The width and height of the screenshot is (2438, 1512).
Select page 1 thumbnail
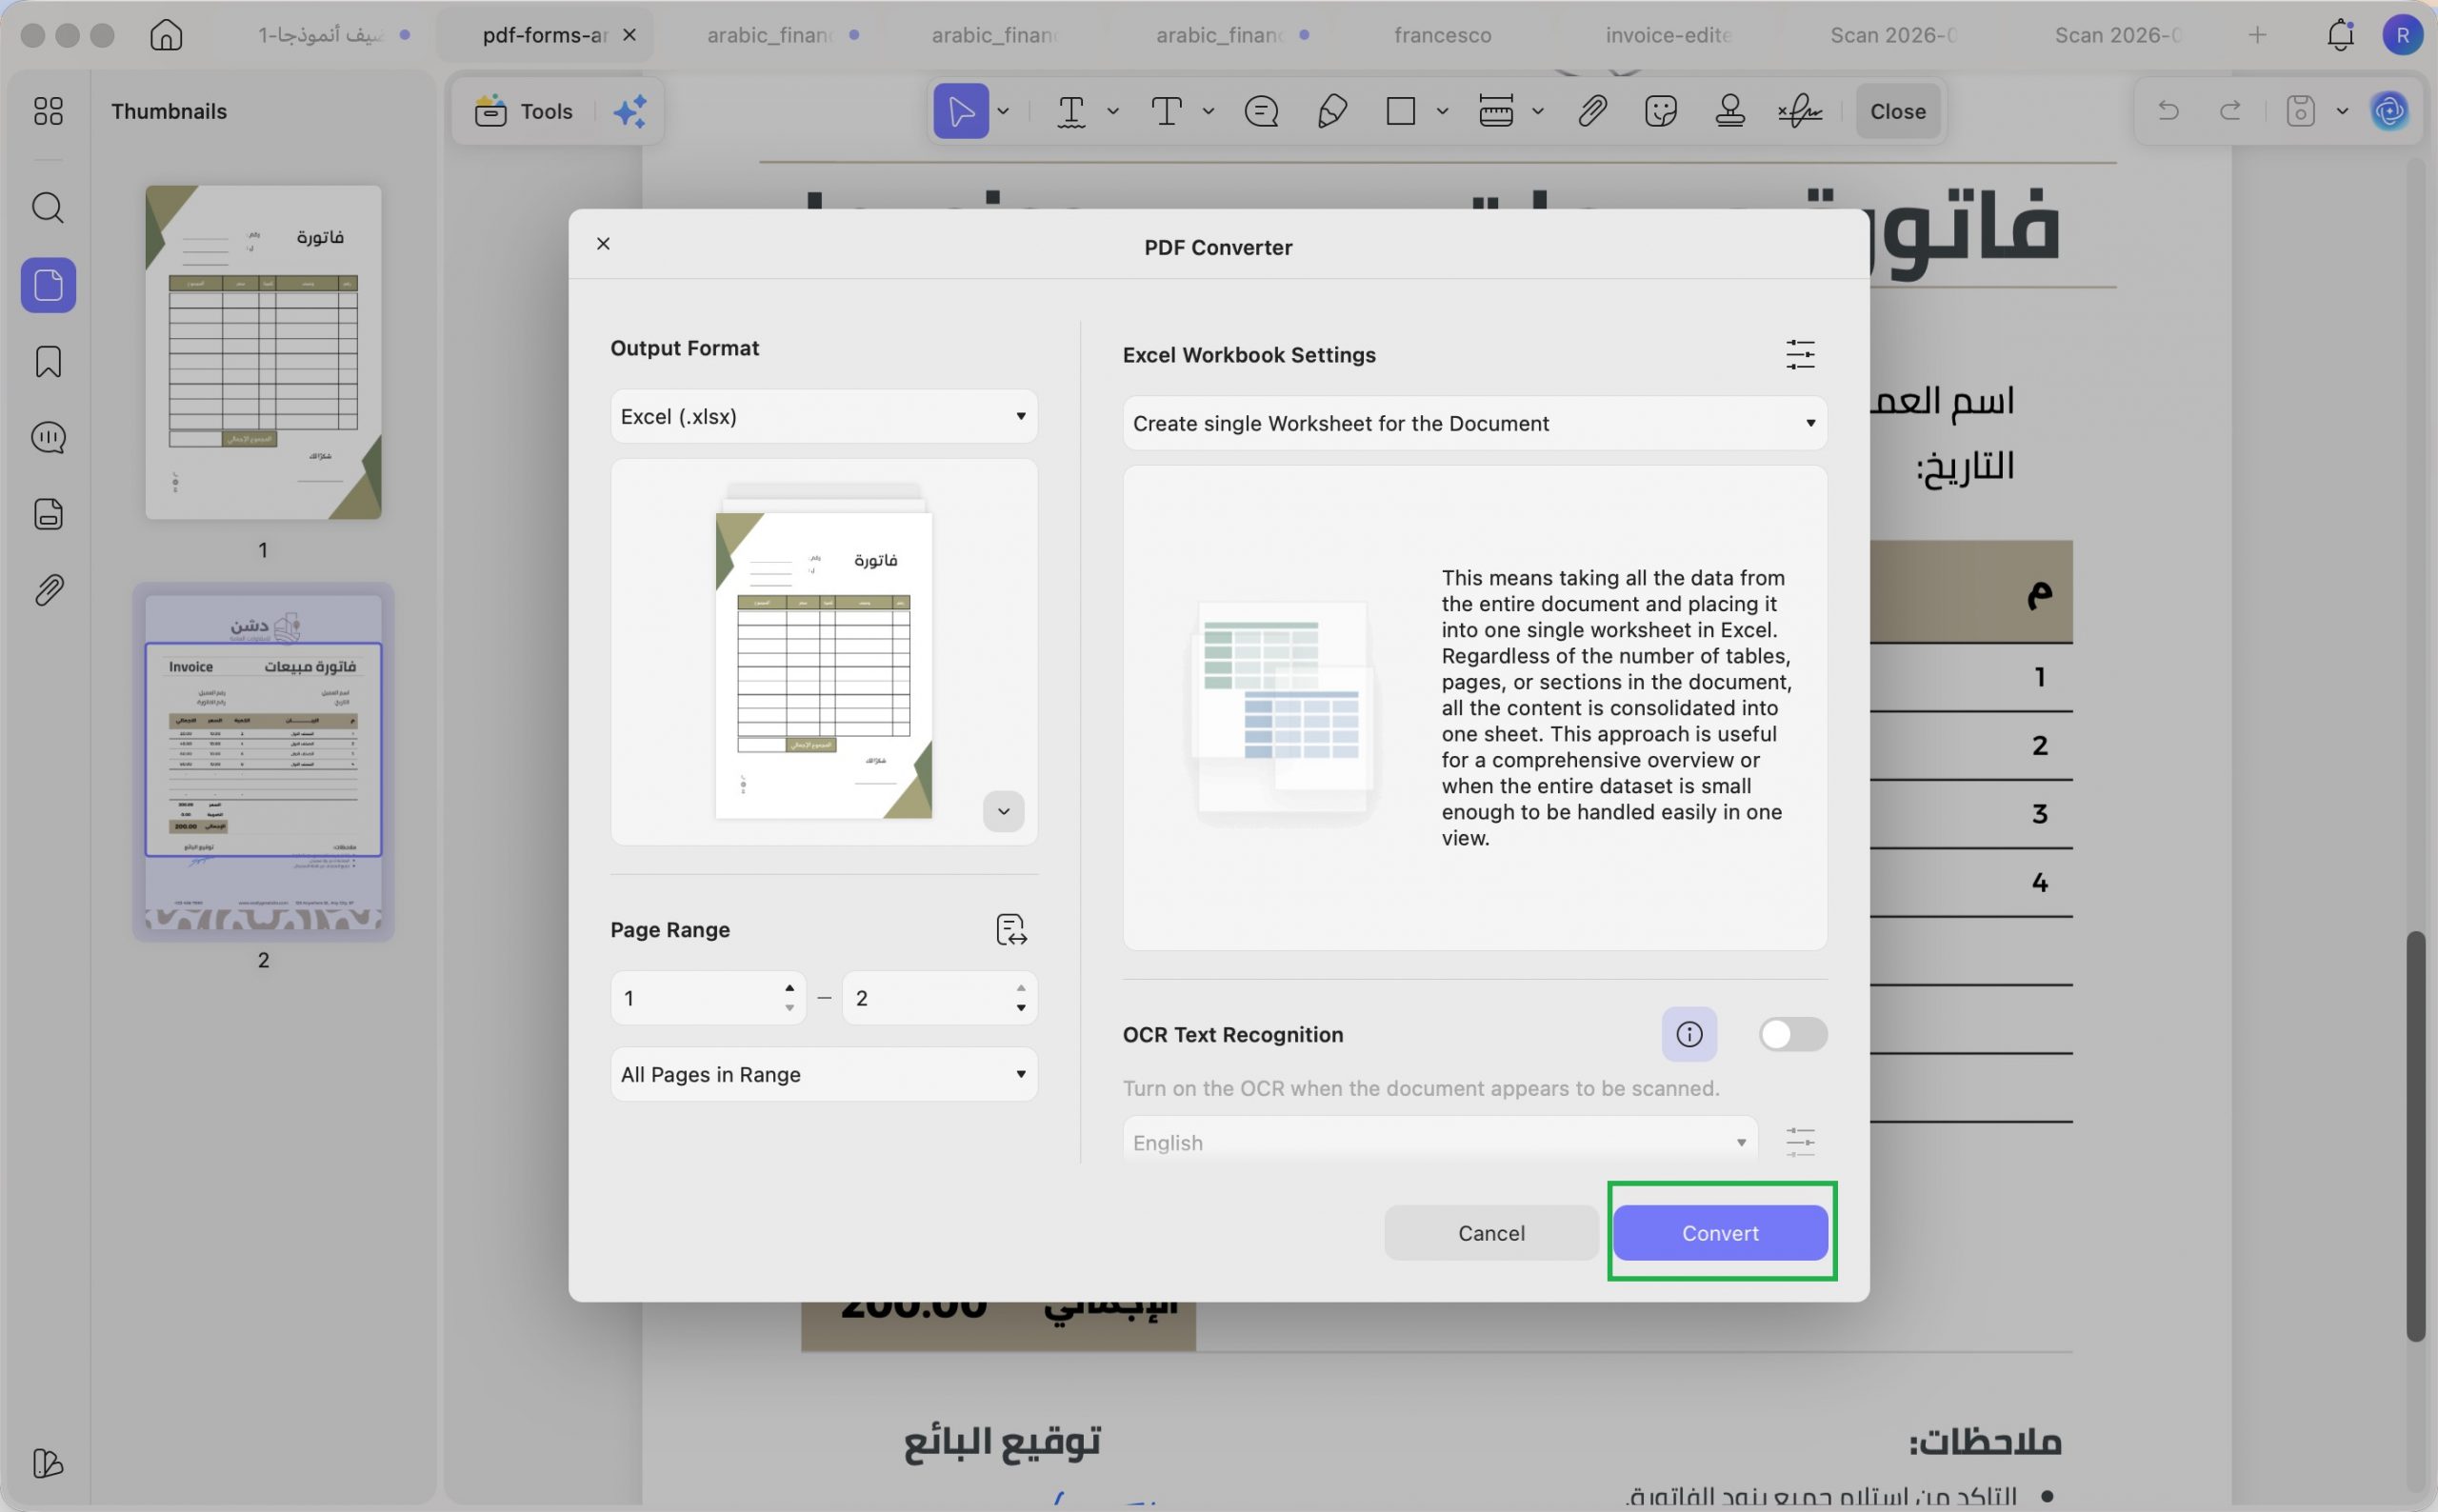pos(263,352)
